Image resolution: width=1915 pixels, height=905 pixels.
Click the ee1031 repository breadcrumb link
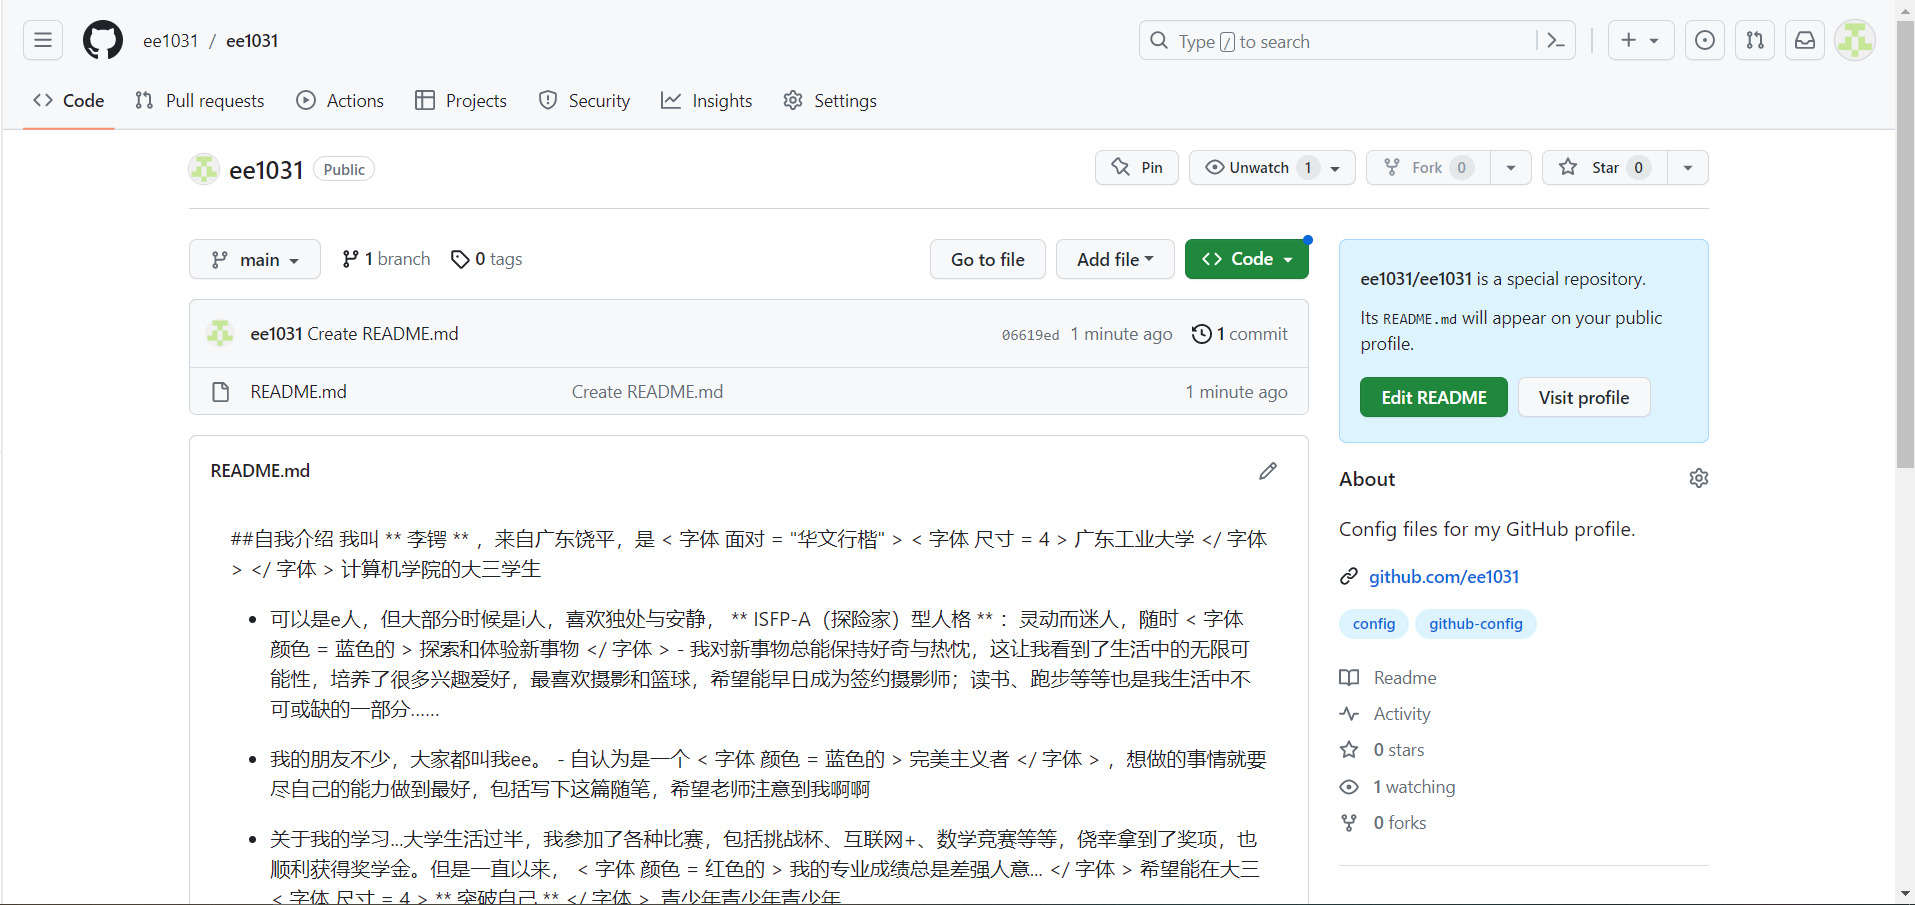252,41
